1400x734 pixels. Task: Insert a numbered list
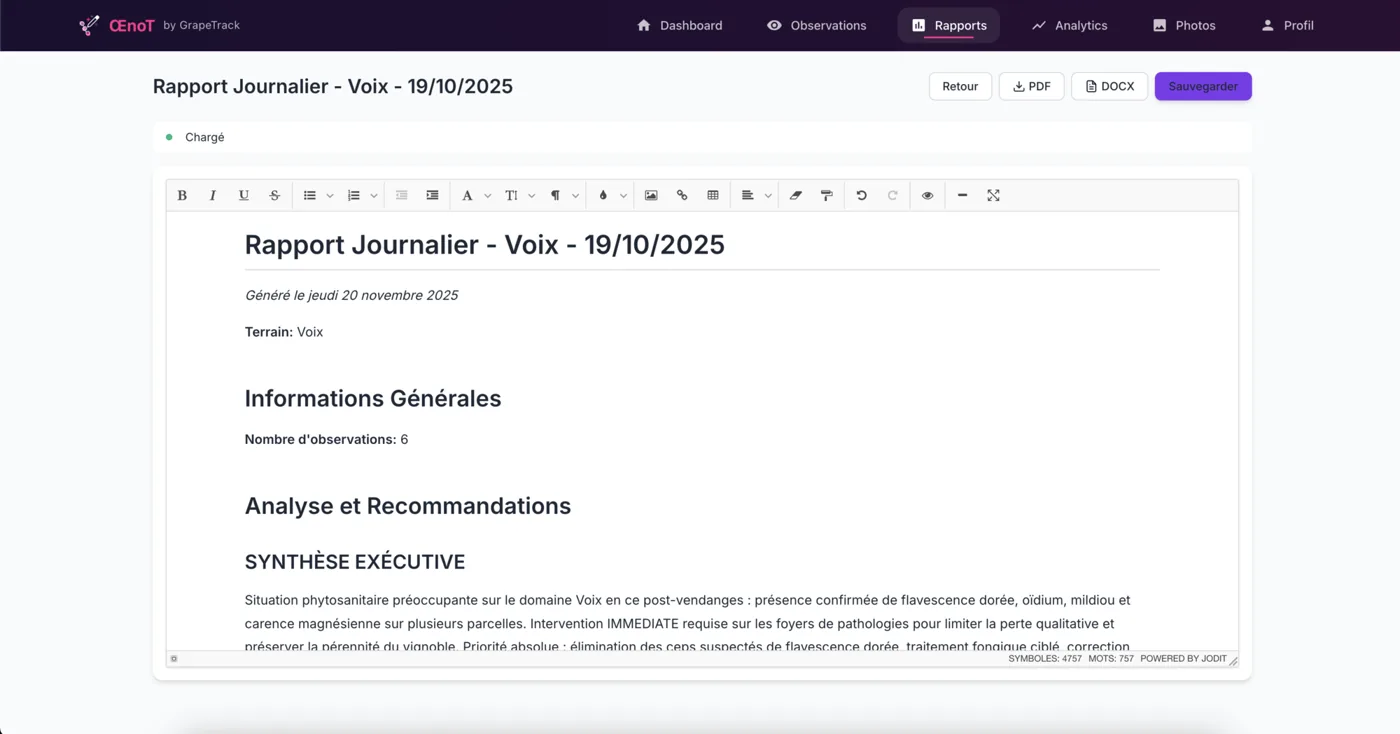coord(354,196)
